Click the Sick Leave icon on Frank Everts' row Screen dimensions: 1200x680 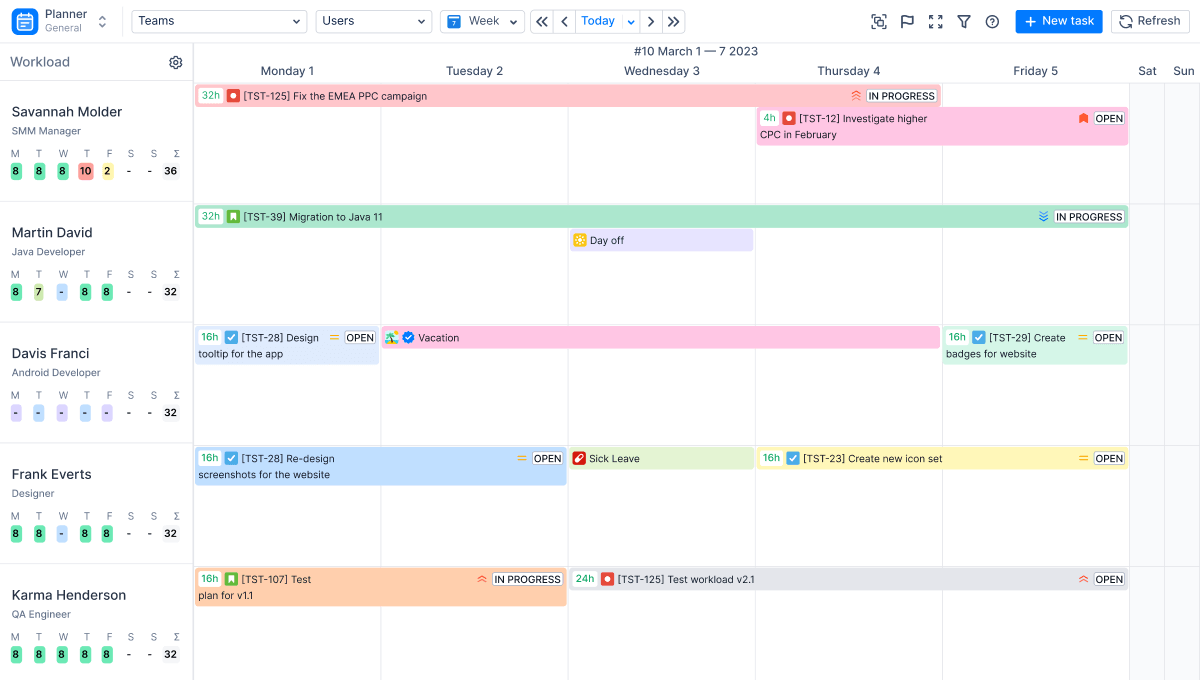(x=579, y=458)
